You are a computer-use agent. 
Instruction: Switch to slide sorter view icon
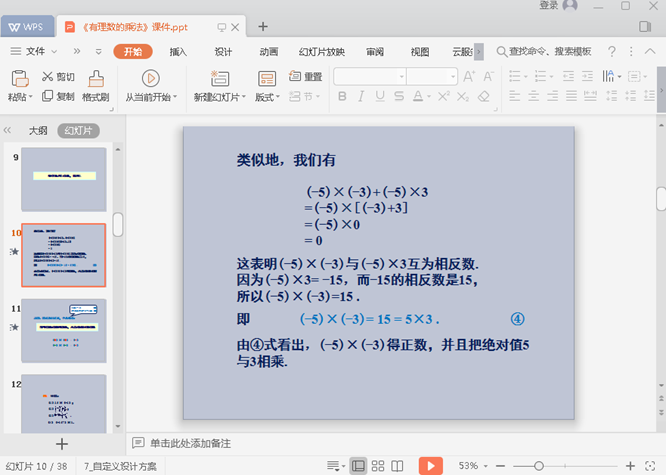point(378,466)
